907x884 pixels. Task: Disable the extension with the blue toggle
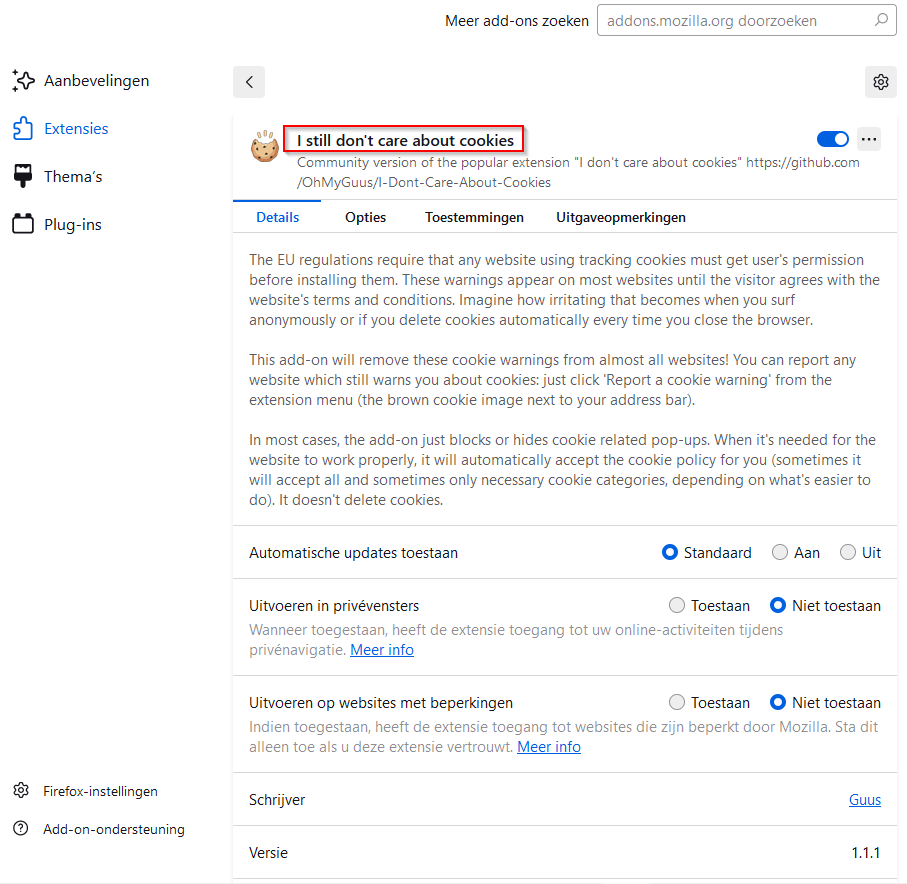pos(832,139)
